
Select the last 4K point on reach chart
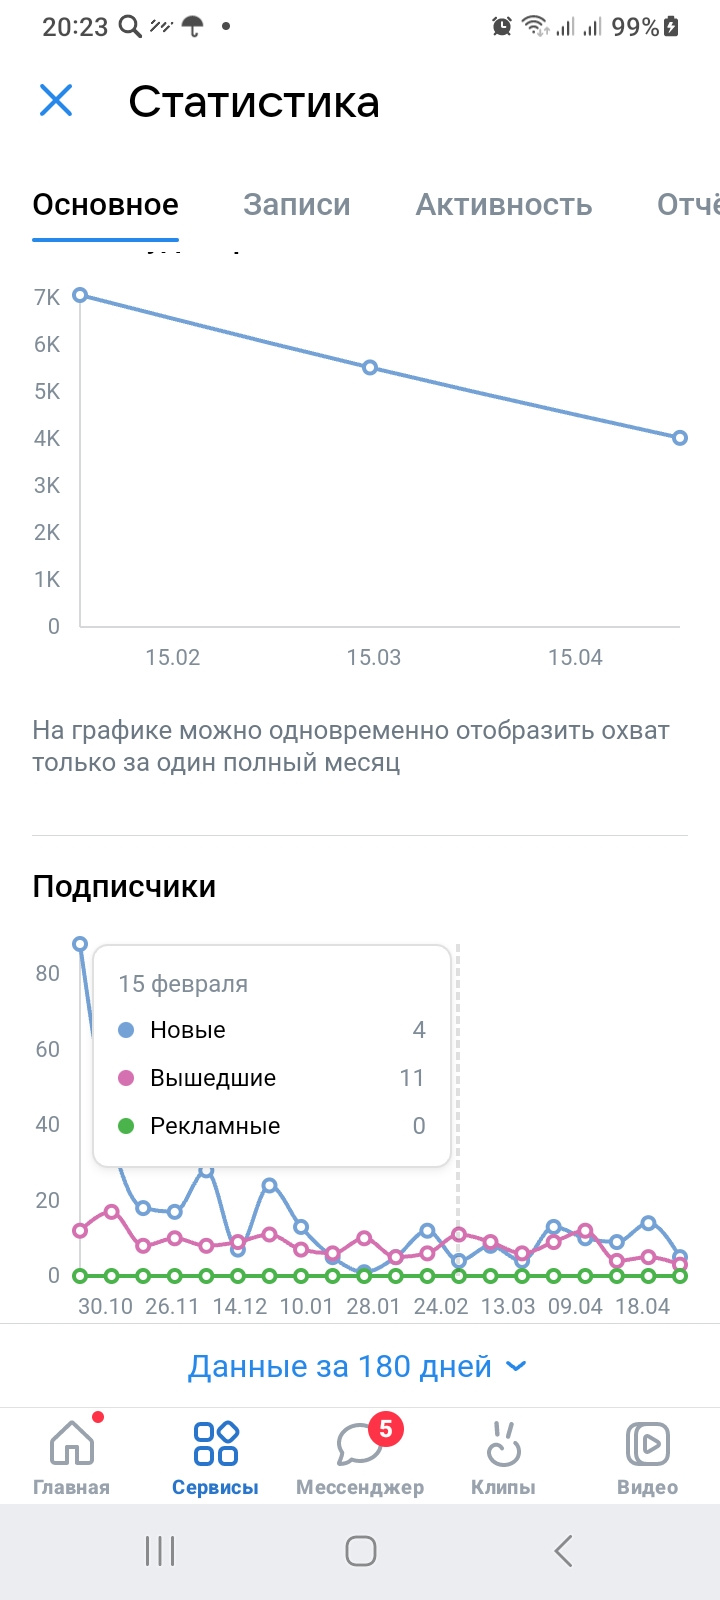click(680, 438)
